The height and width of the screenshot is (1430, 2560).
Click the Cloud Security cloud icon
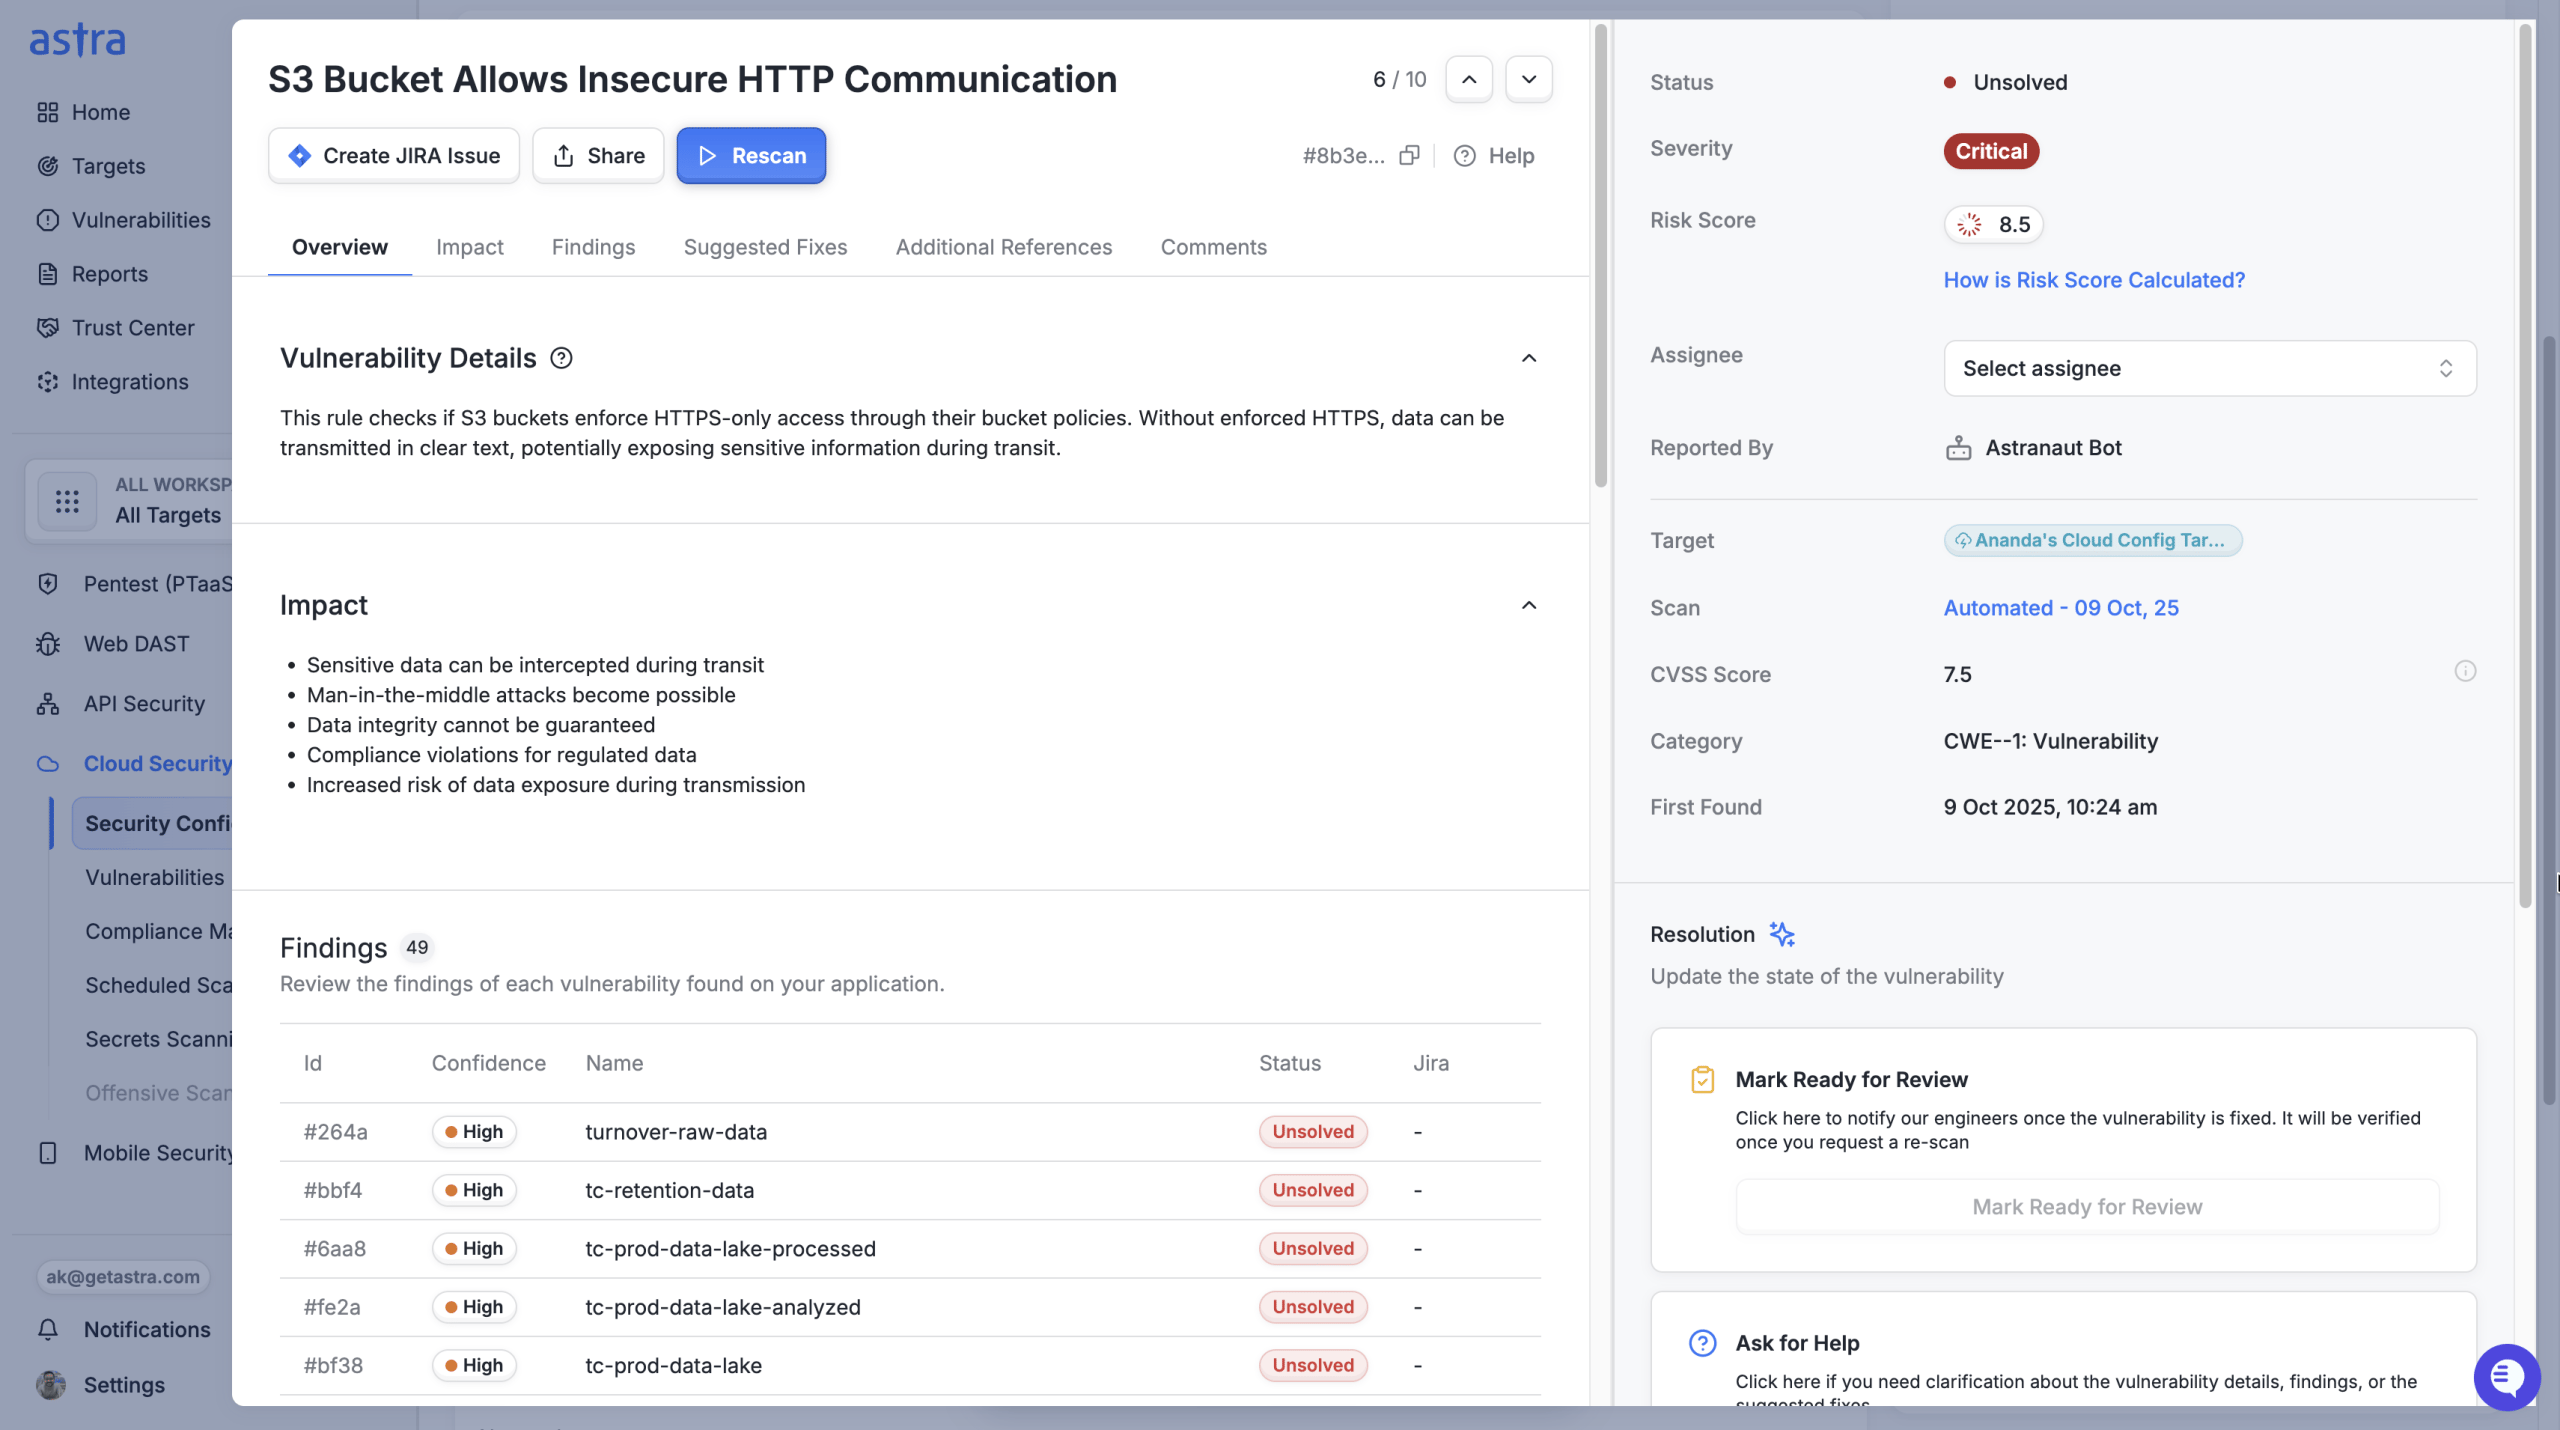click(48, 764)
